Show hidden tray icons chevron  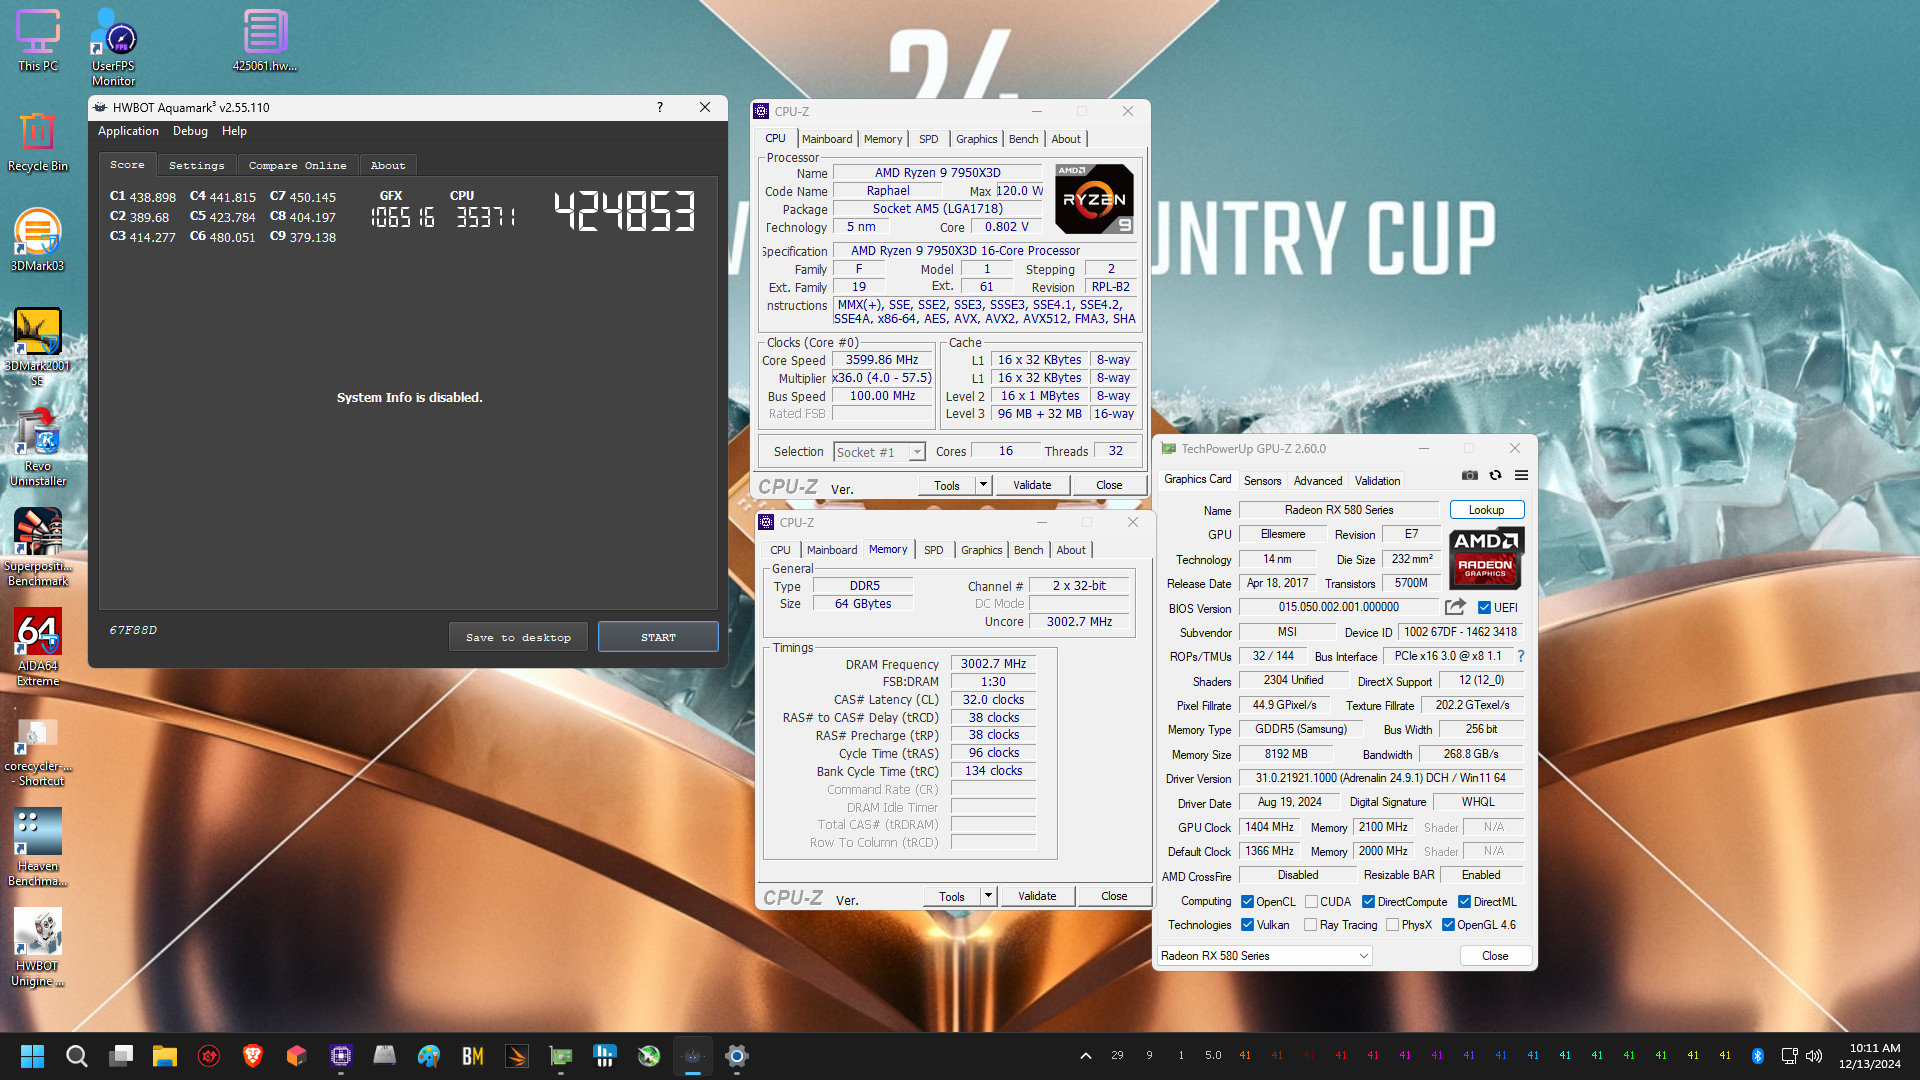point(1085,1056)
